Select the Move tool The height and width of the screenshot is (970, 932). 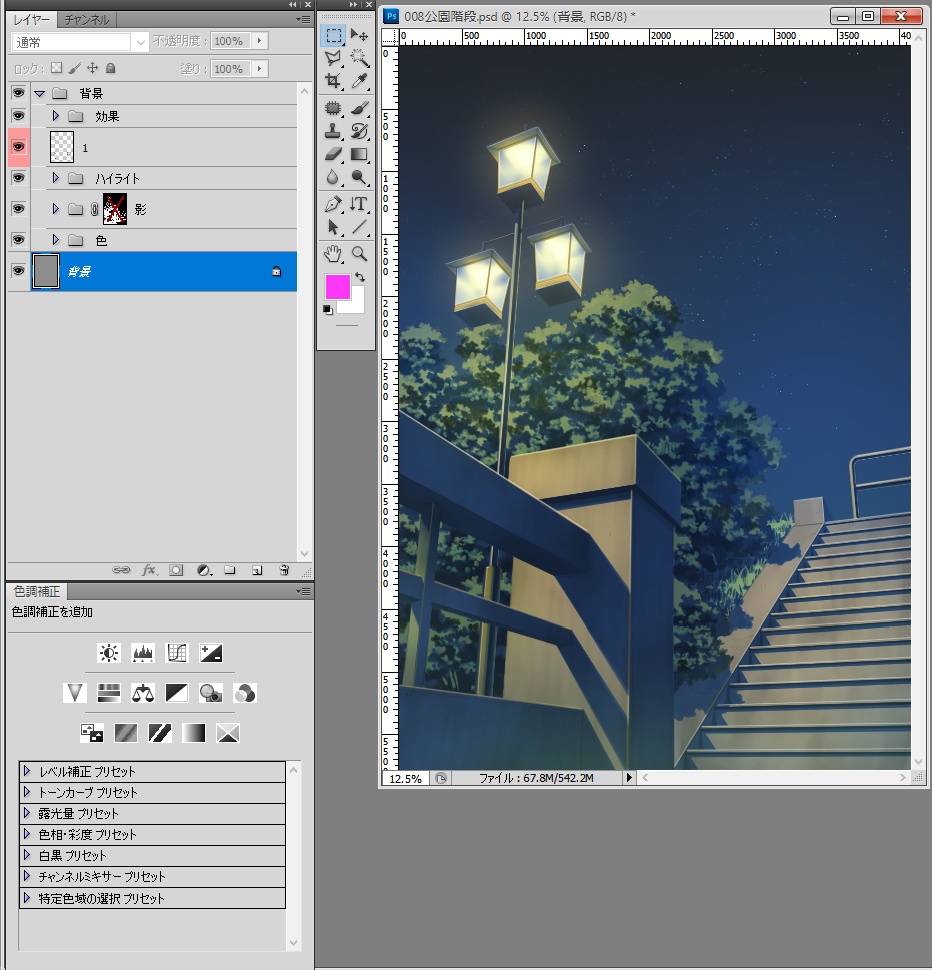pos(359,35)
